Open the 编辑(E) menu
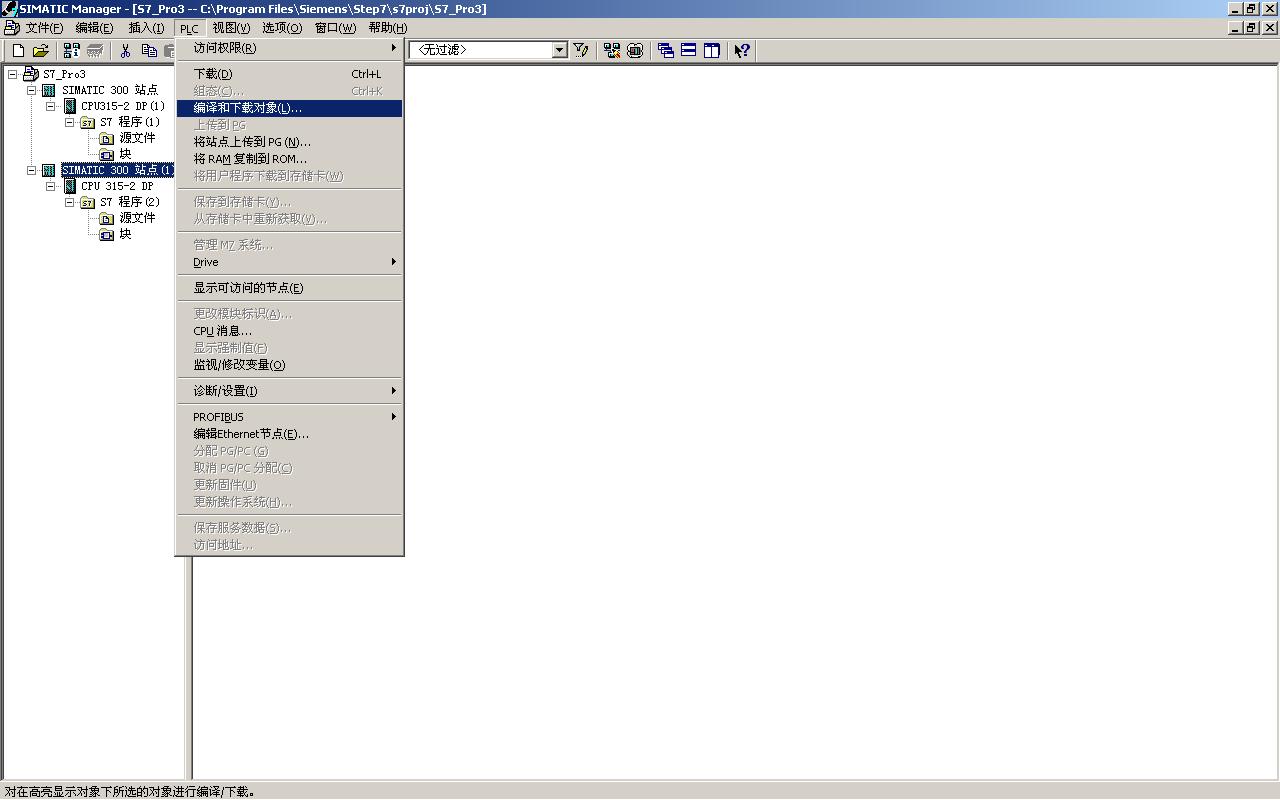This screenshot has width=1280, height=800. tap(94, 28)
